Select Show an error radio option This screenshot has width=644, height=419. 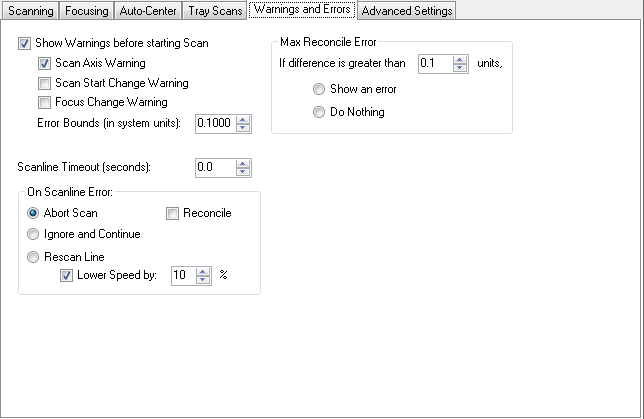[x=320, y=89]
